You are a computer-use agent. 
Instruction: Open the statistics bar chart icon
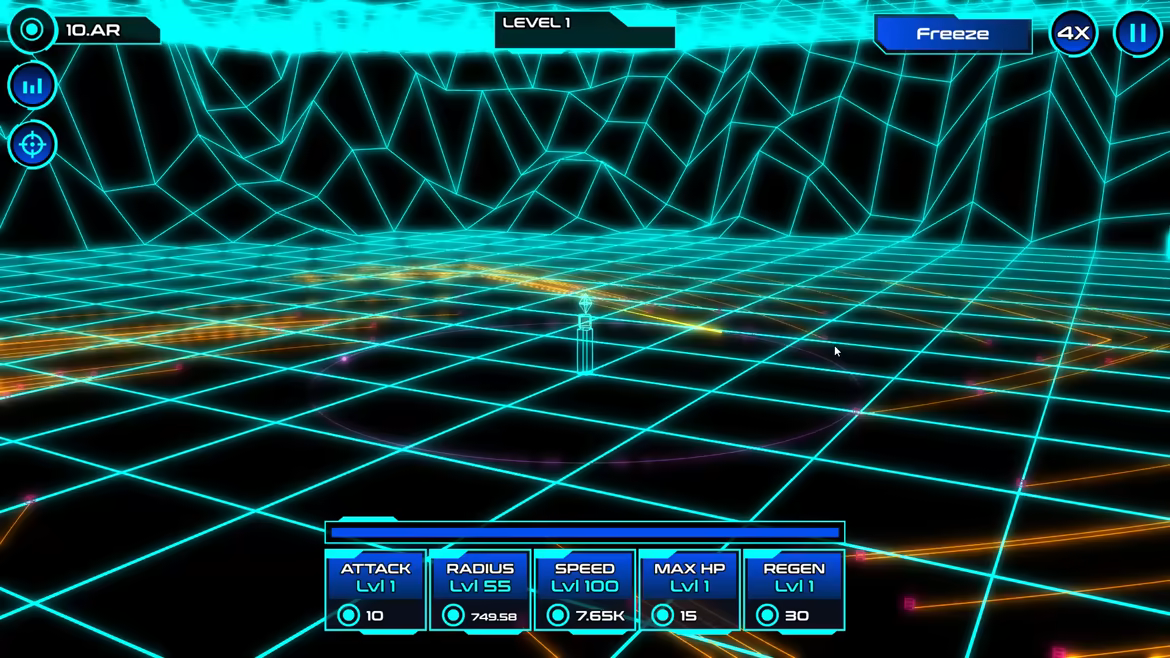[x=32, y=87]
